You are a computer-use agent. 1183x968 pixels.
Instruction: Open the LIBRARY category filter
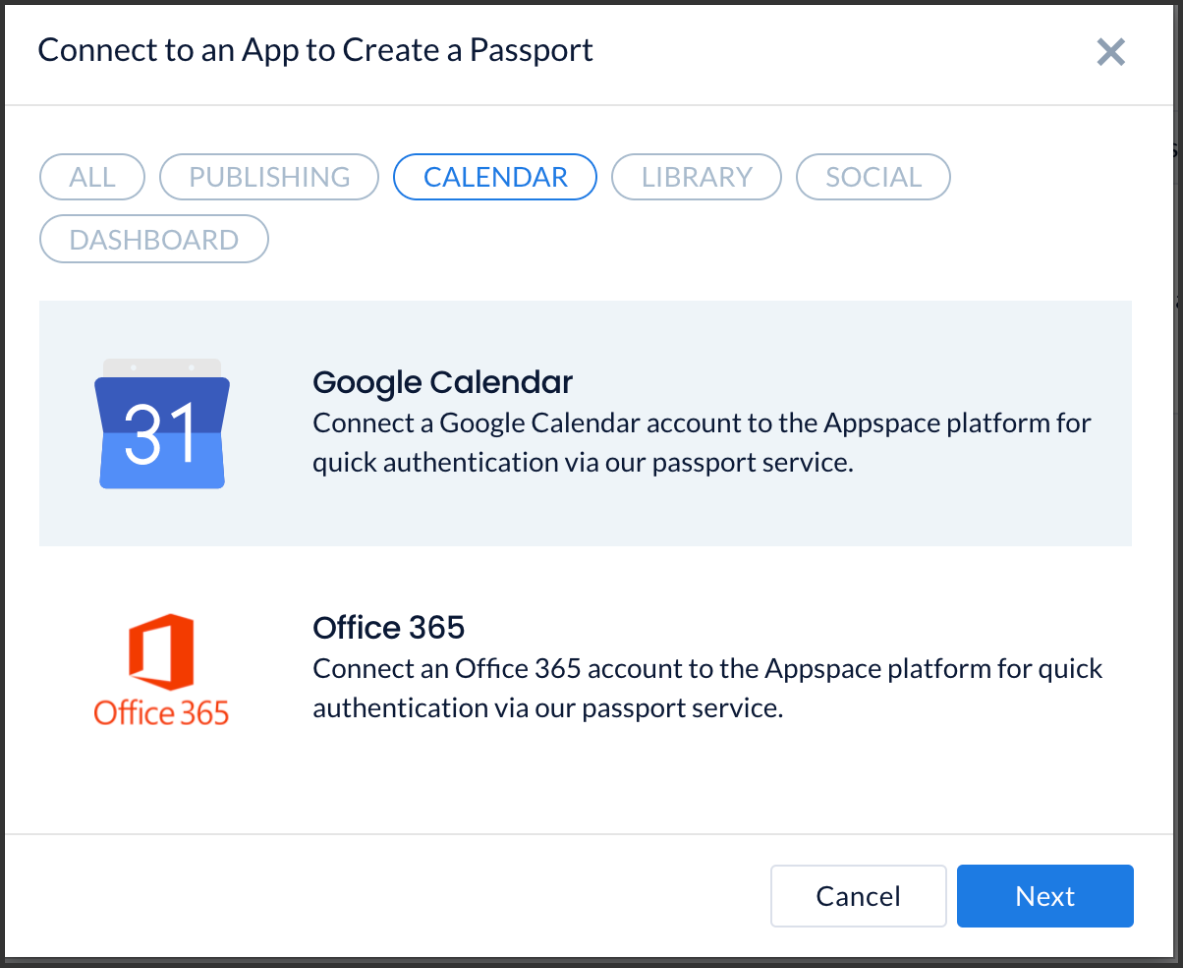point(696,177)
